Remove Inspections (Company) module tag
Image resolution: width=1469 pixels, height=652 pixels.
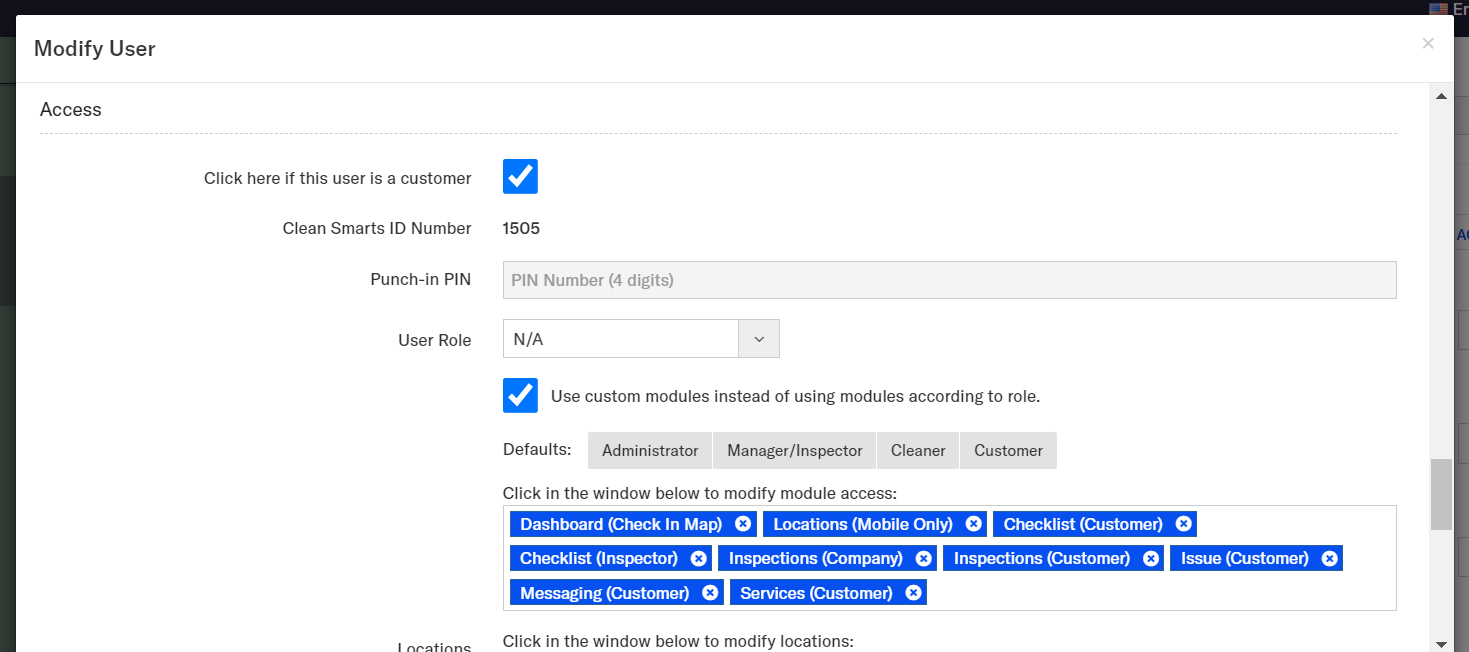click(x=923, y=559)
